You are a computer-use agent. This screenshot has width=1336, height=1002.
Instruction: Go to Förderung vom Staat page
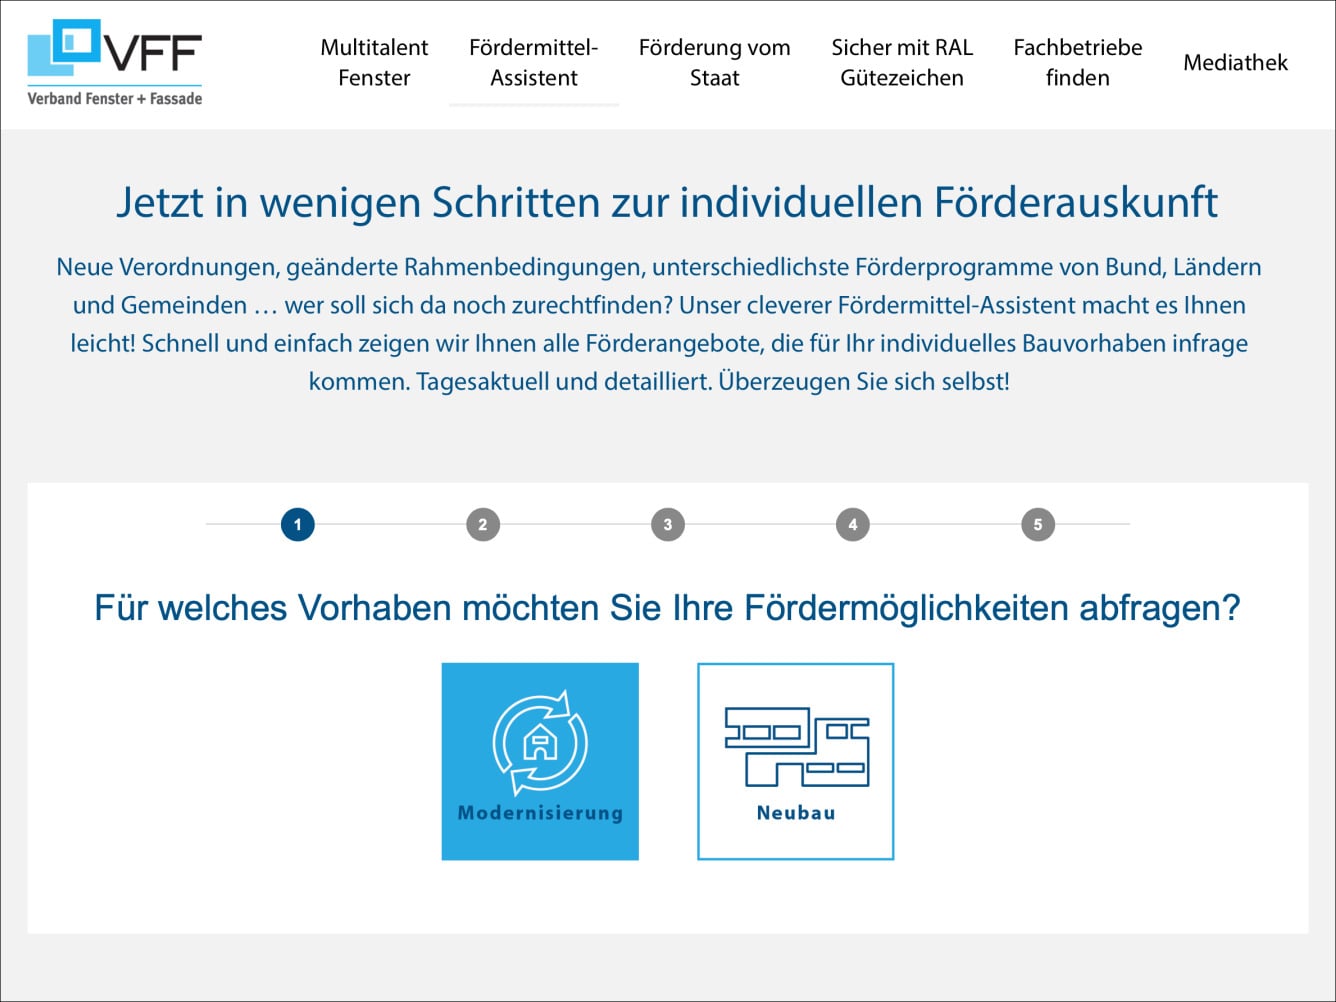point(714,62)
